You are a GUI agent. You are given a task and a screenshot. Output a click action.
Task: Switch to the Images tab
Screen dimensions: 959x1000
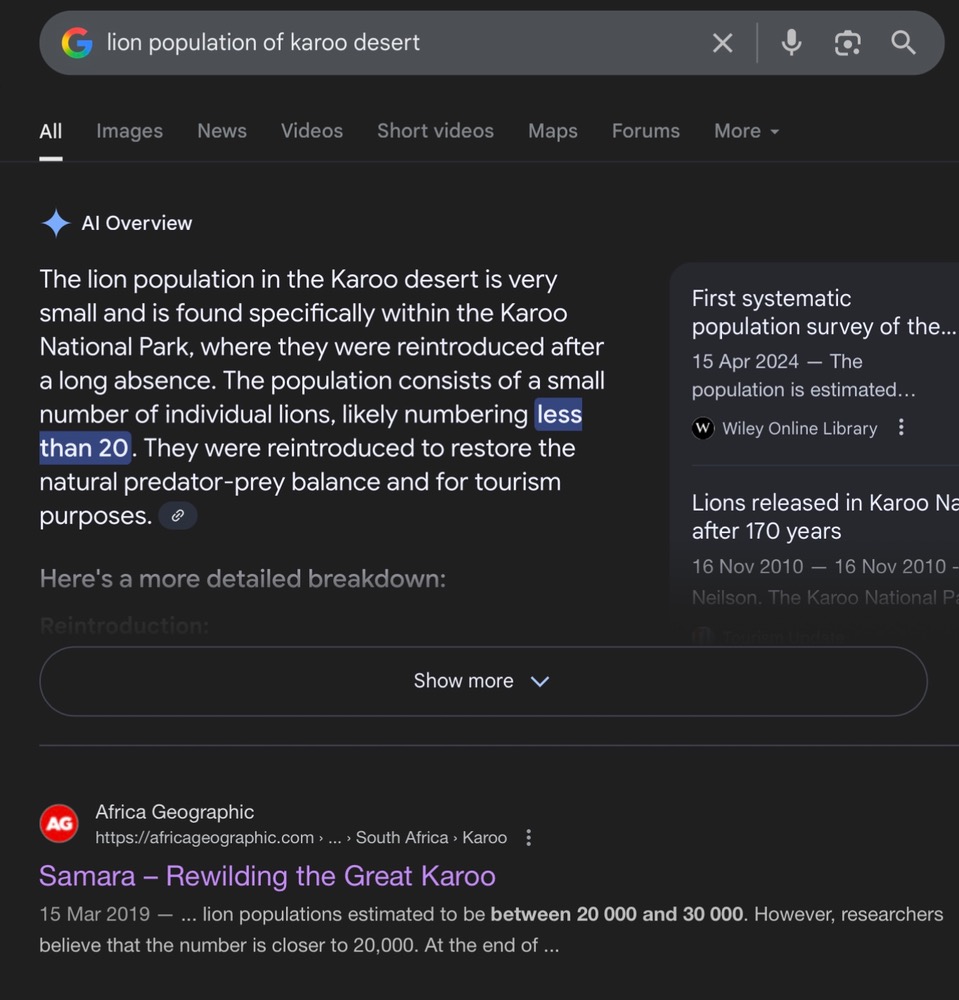(x=129, y=131)
